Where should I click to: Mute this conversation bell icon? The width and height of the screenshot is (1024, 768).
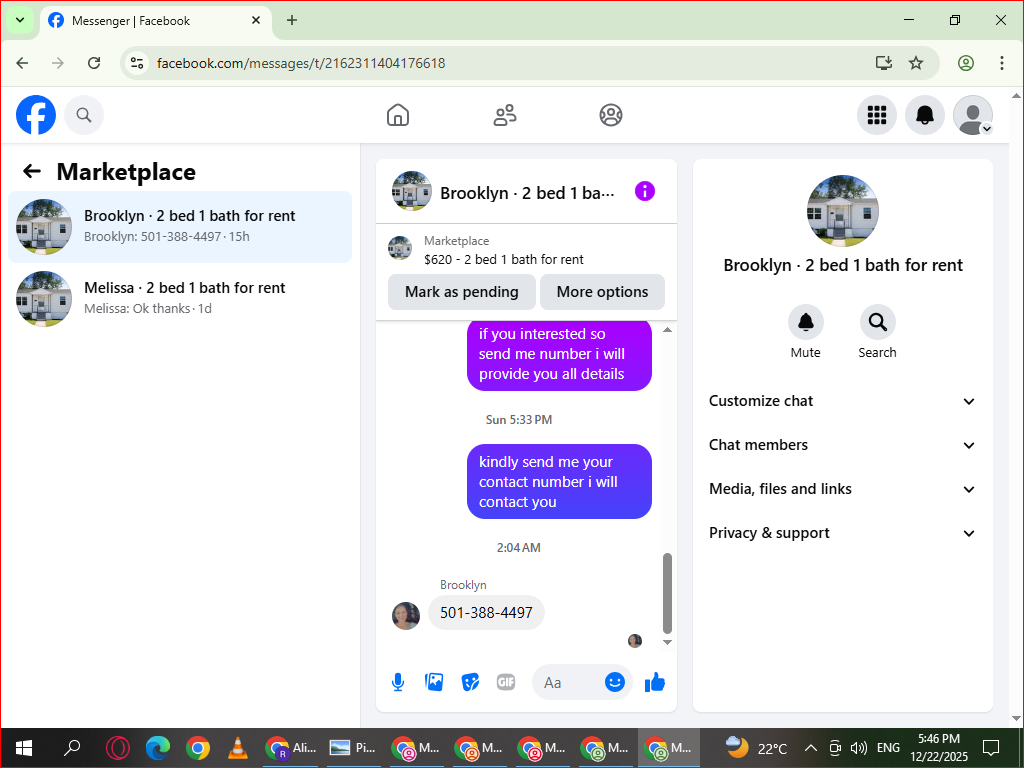pyautogui.click(x=806, y=322)
